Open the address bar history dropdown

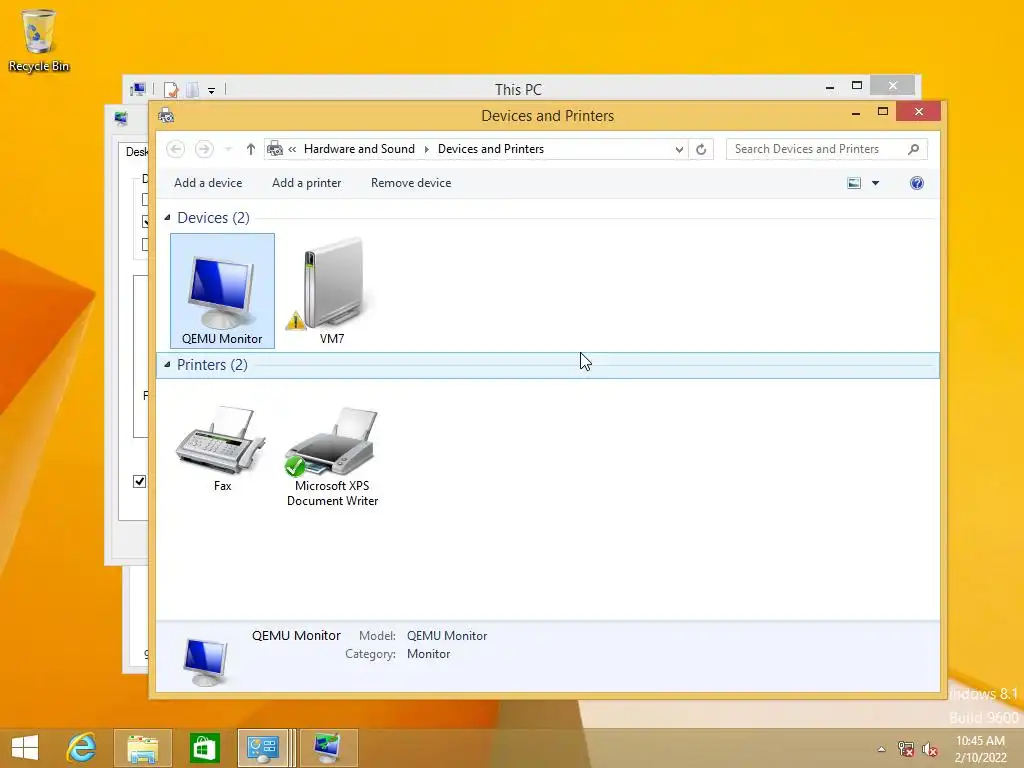(679, 149)
